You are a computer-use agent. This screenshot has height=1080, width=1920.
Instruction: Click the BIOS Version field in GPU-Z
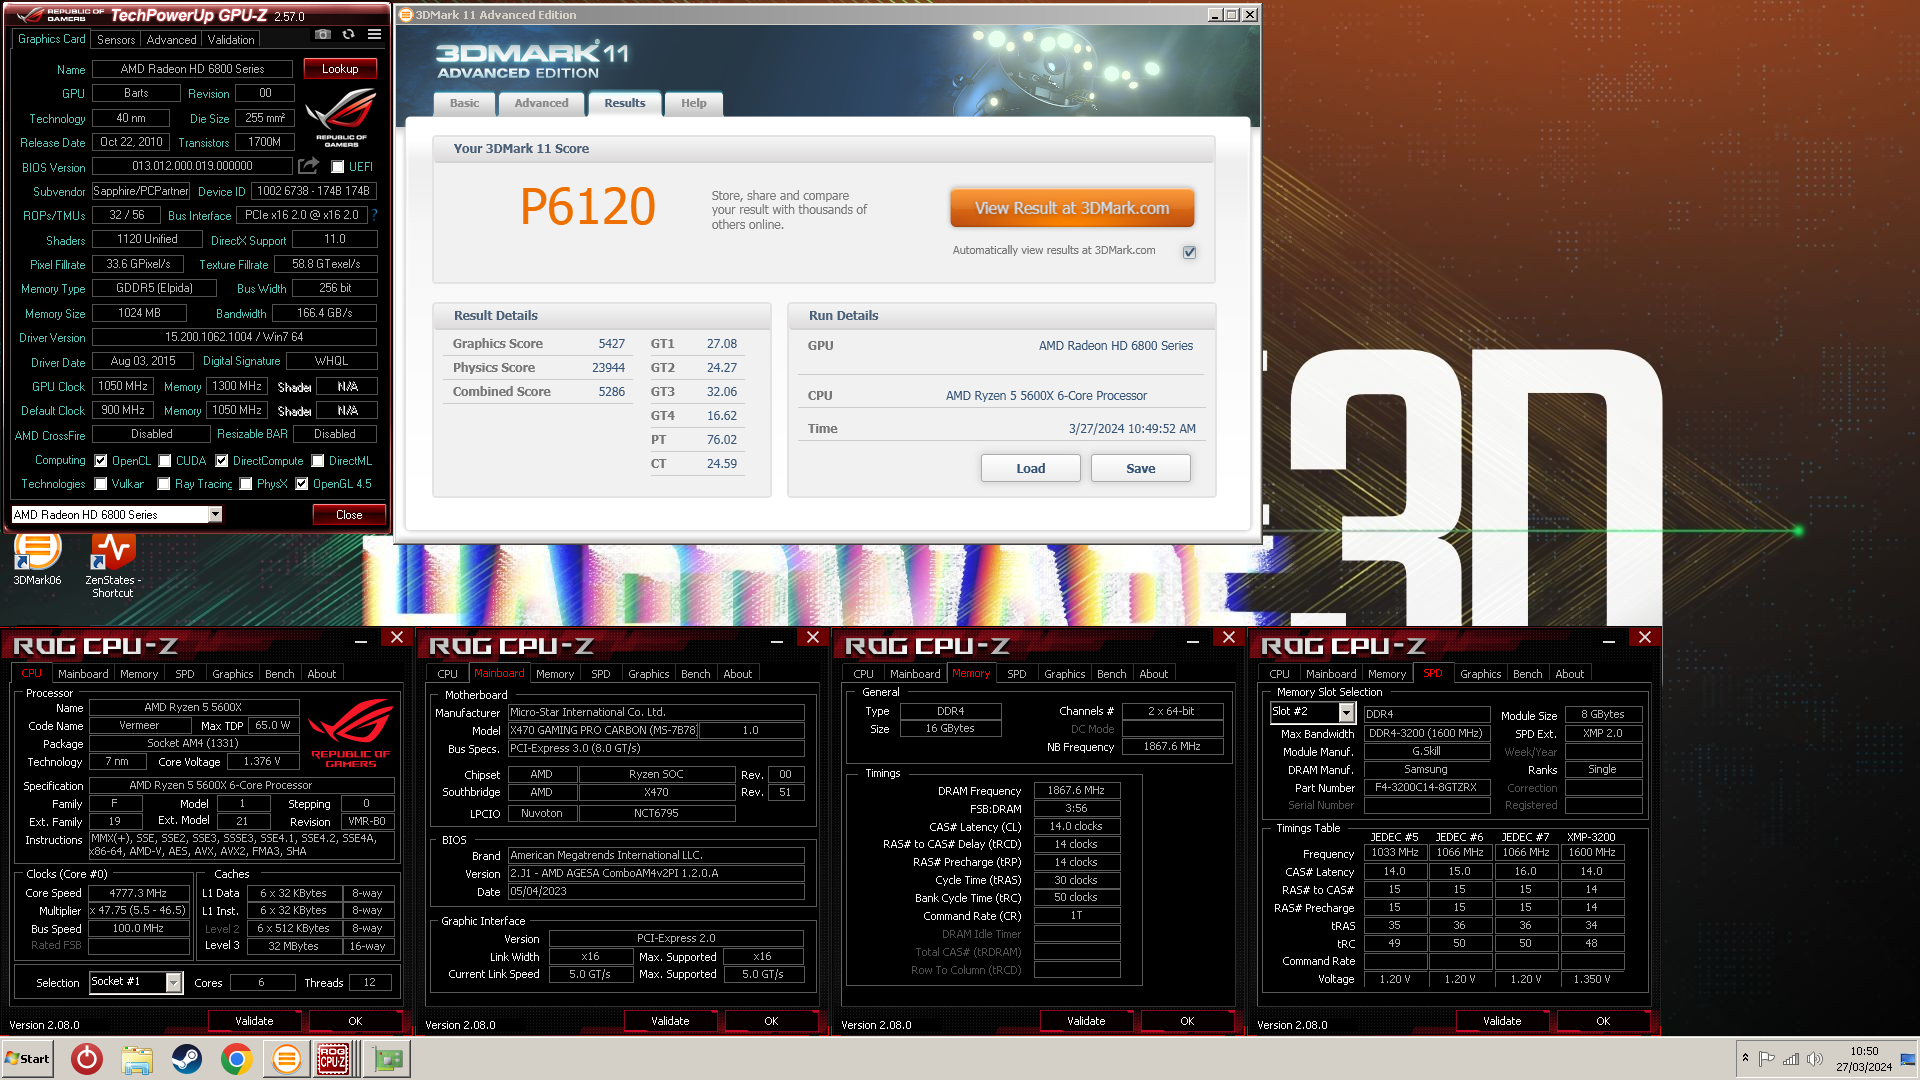tap(192, 167)
